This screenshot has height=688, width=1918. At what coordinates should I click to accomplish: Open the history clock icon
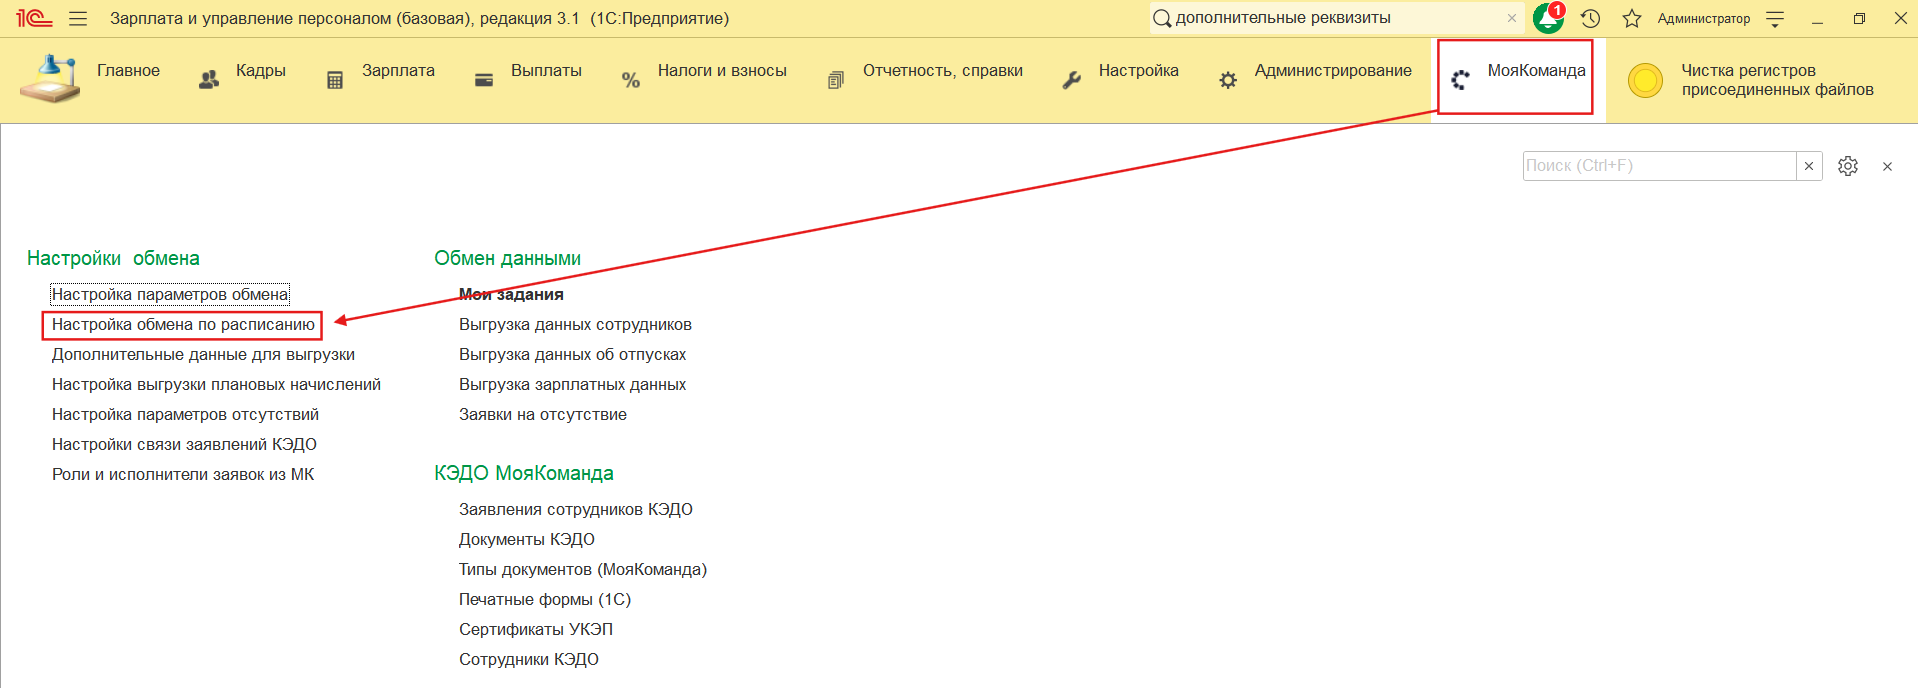pyautogui.click(x=1590, y=19)
